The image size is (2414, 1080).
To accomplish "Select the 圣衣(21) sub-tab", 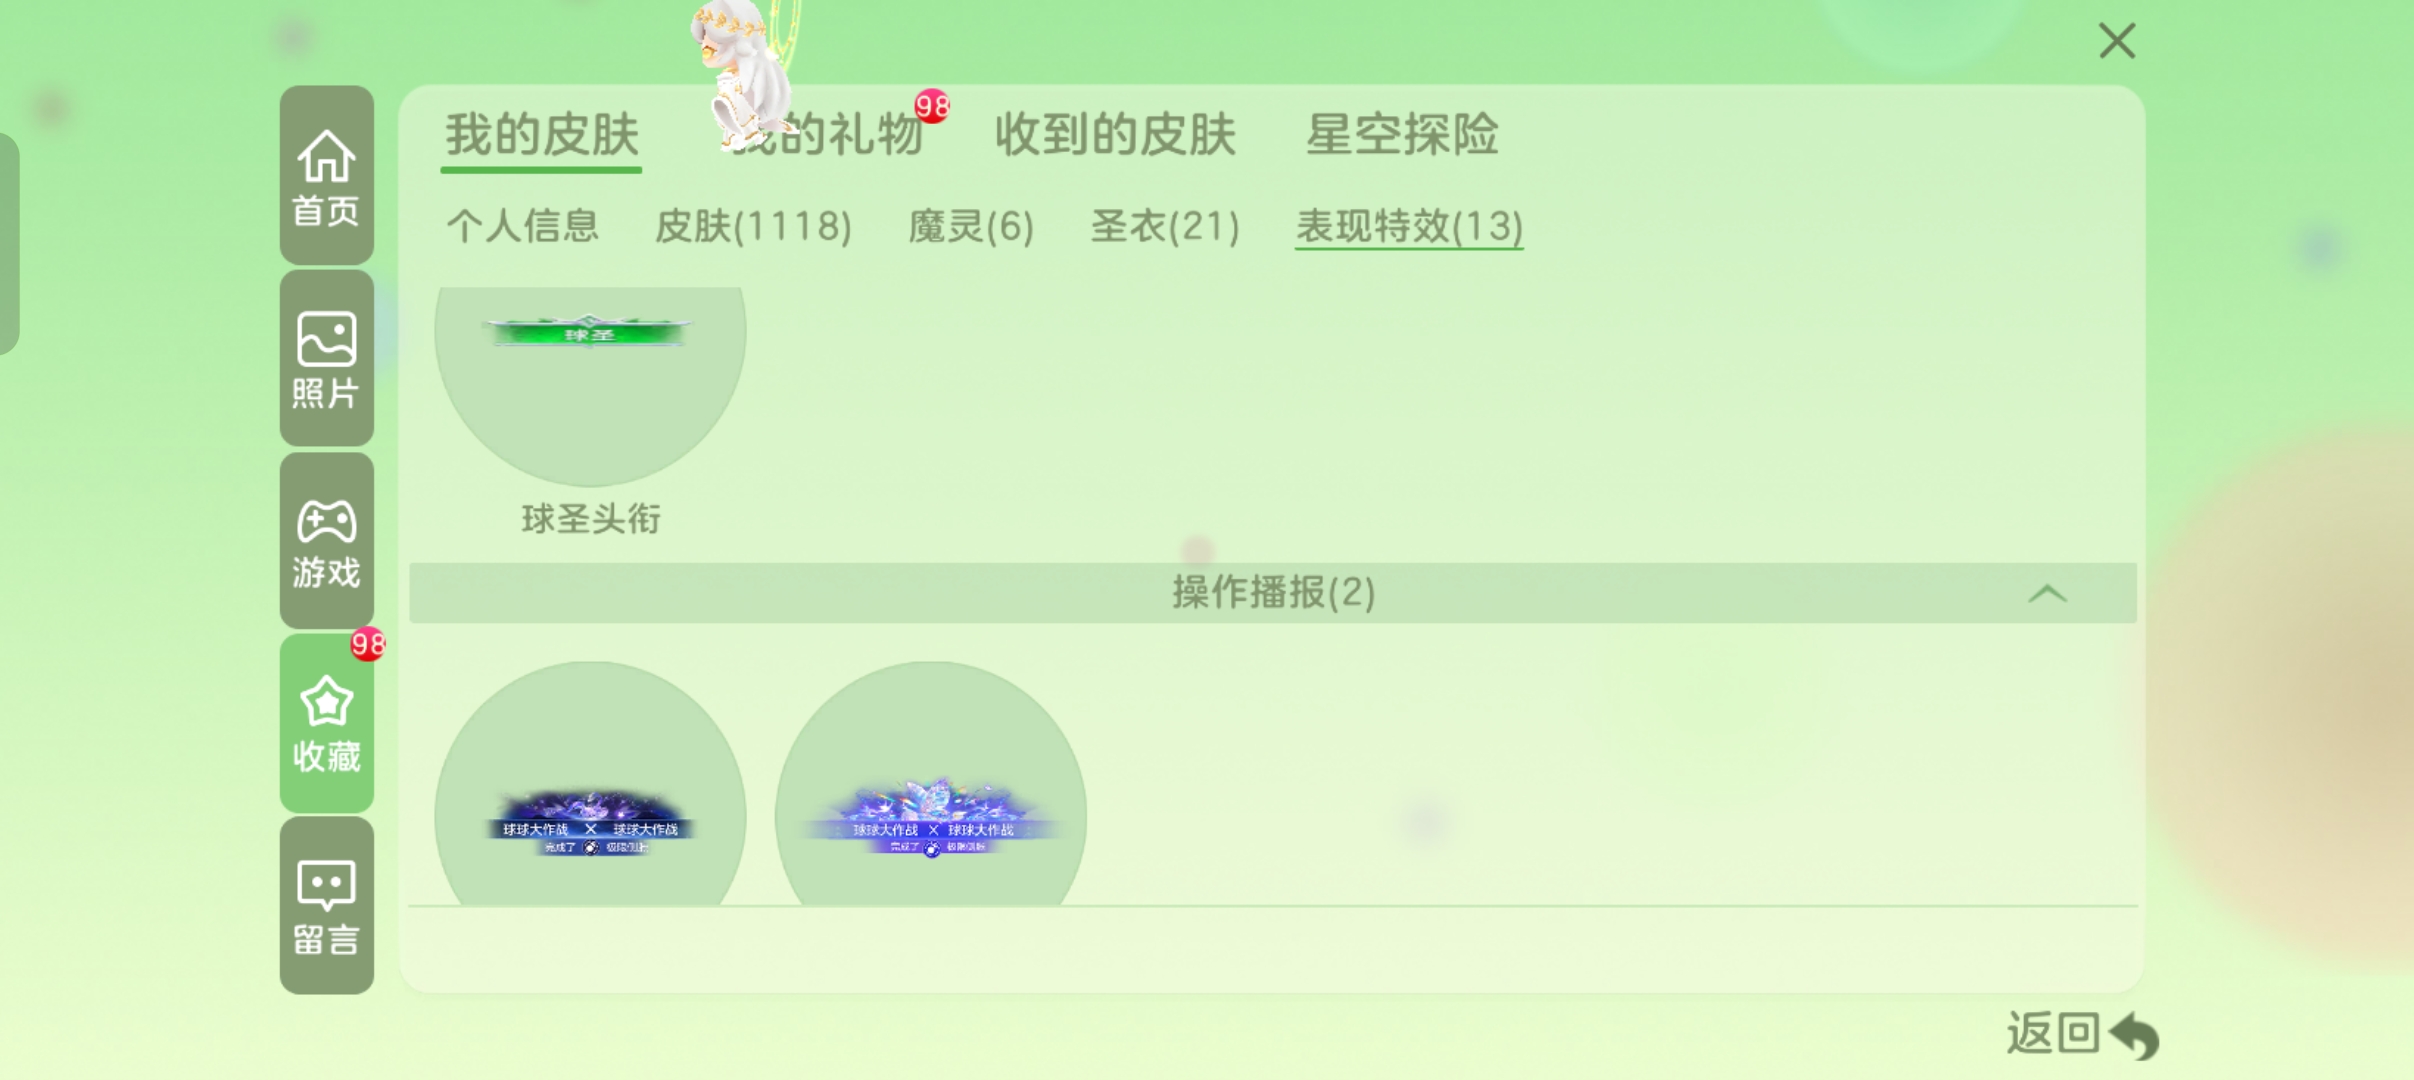I will [1165, 226].
